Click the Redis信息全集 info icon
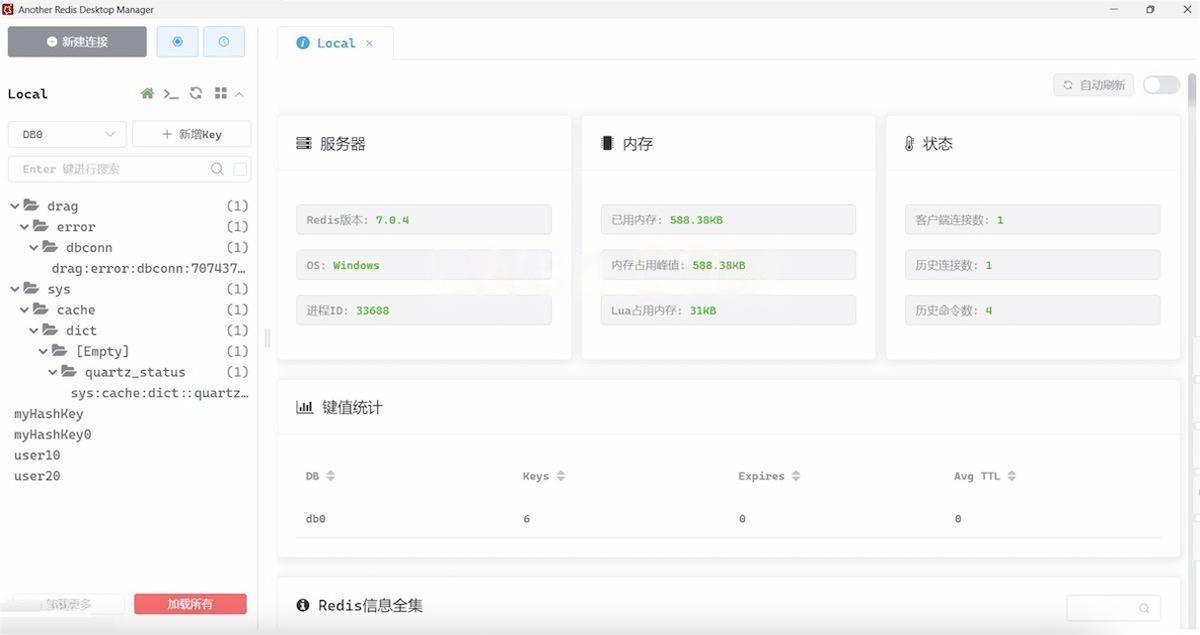This screenshot has height=635, width=1200. click(x=303, y=605)
